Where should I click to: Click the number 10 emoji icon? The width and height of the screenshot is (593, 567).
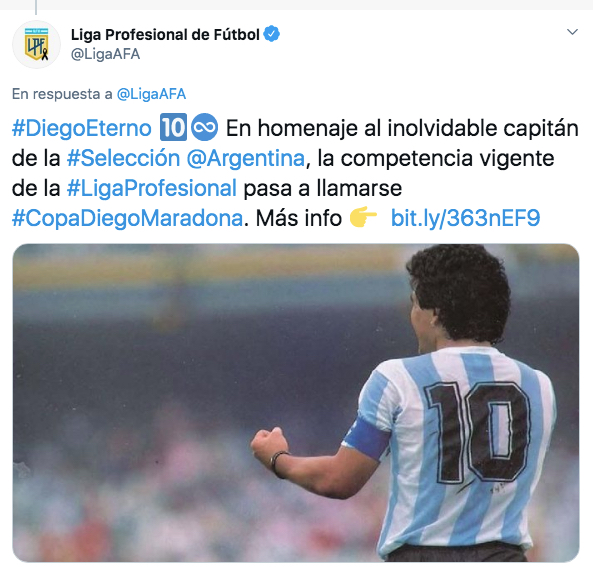[x=173, y=127]
